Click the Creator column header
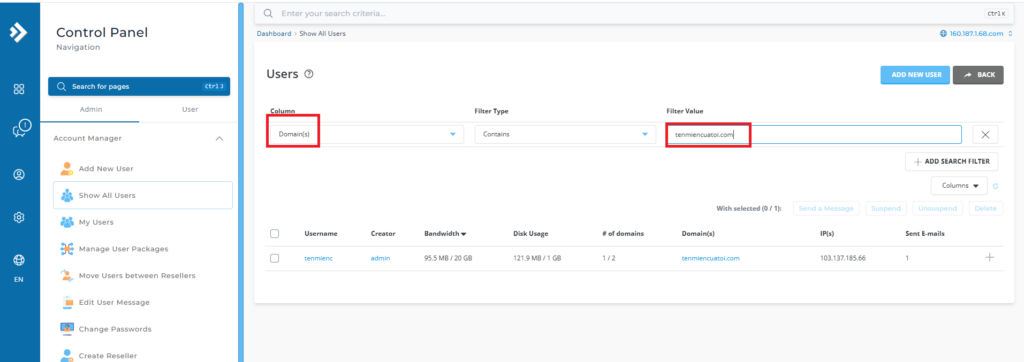This screenshot has height=362, width=1024. point(383,233)
